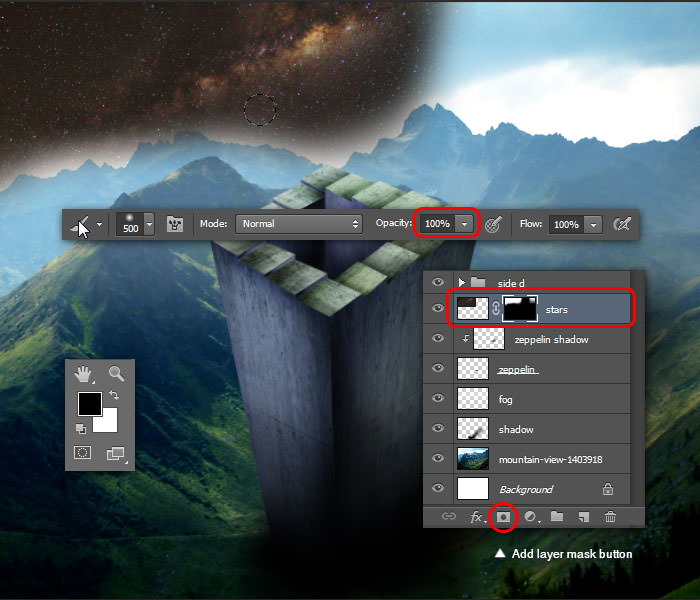Create new fill or adjustment layer

click(530, 517)
